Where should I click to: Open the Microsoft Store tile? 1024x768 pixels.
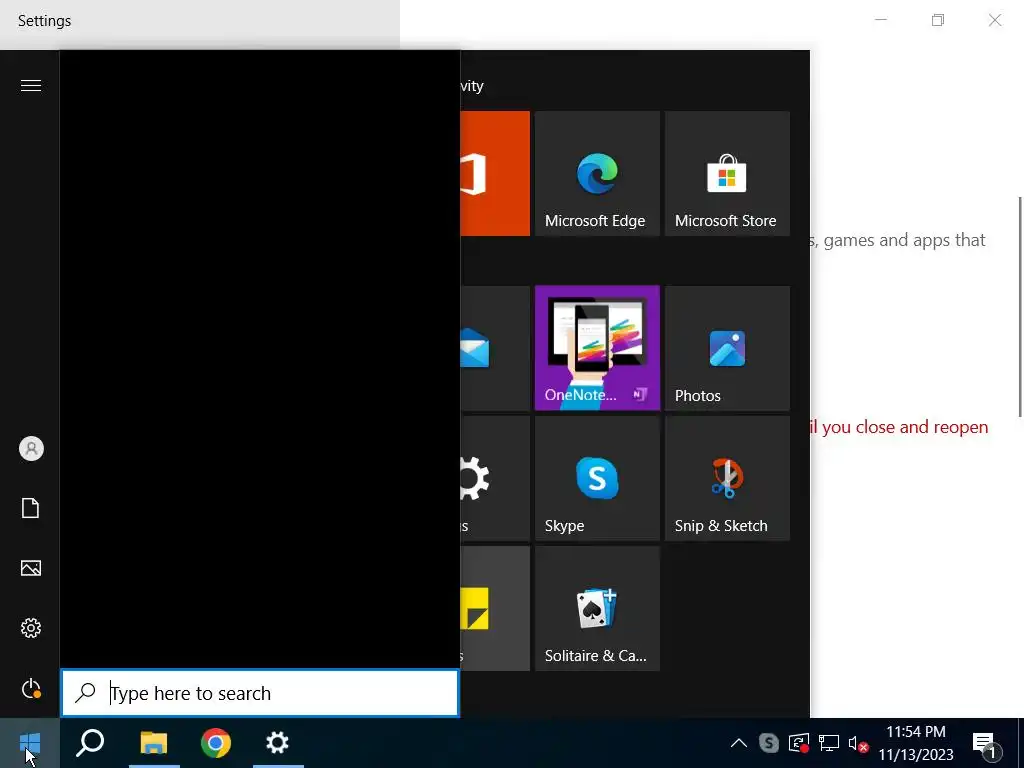727,173
